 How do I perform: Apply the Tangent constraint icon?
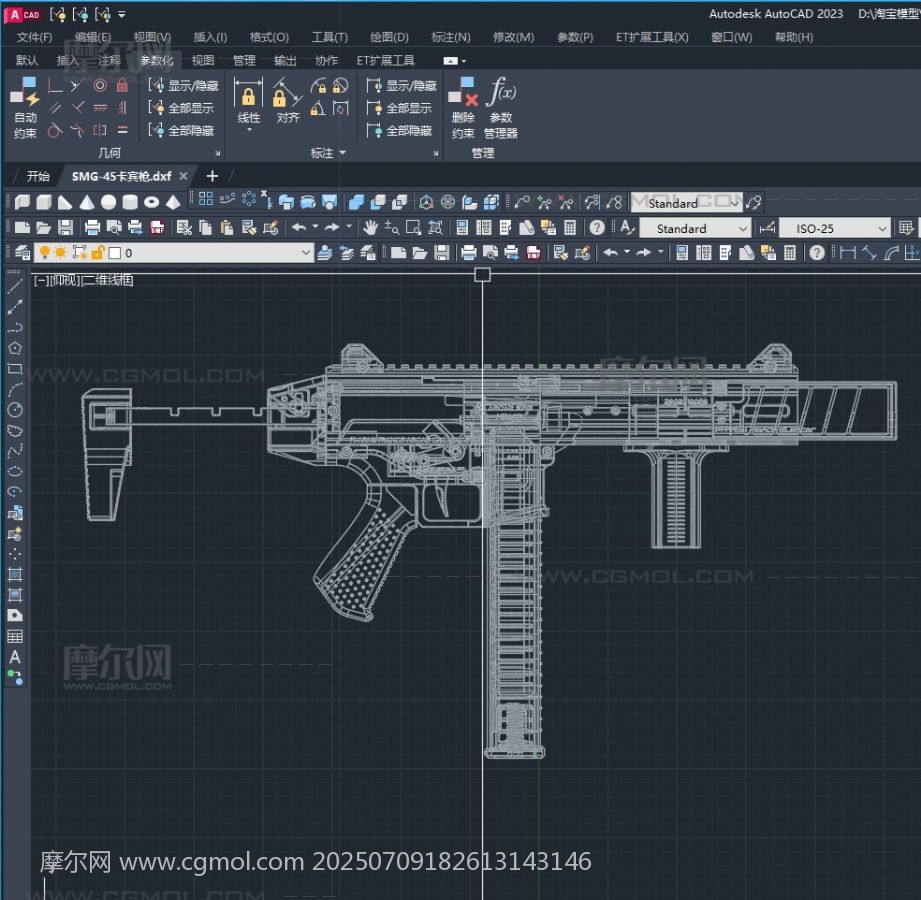(x=55, y=130)
